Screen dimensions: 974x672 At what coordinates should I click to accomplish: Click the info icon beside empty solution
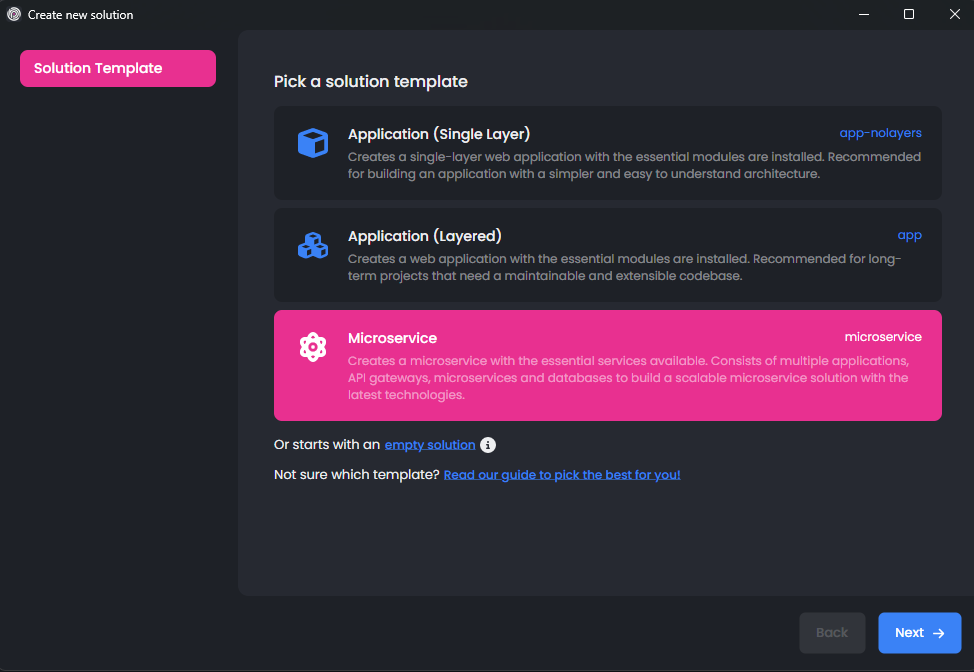pos(488,445)
